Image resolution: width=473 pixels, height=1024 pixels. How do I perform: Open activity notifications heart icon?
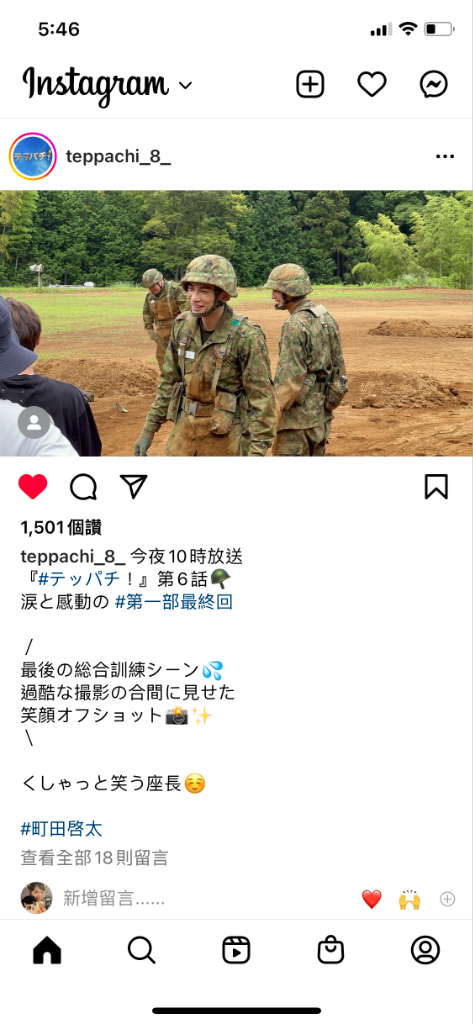point(372,84)
